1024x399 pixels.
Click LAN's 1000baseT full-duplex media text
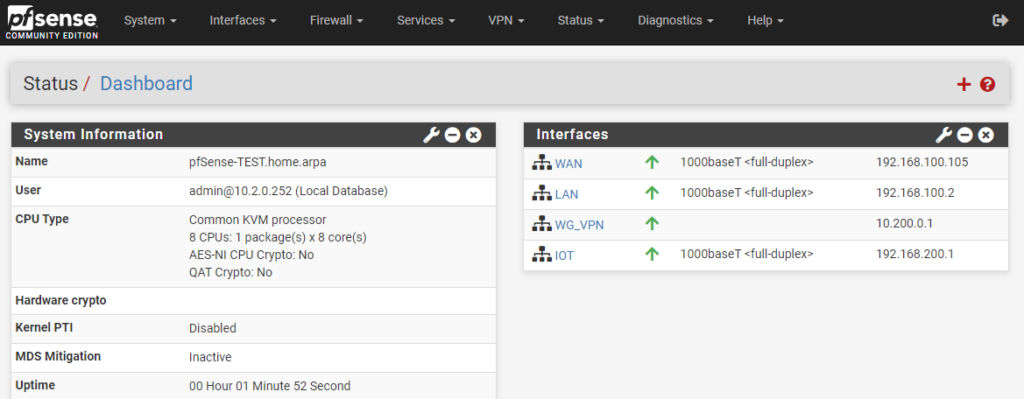746,193
